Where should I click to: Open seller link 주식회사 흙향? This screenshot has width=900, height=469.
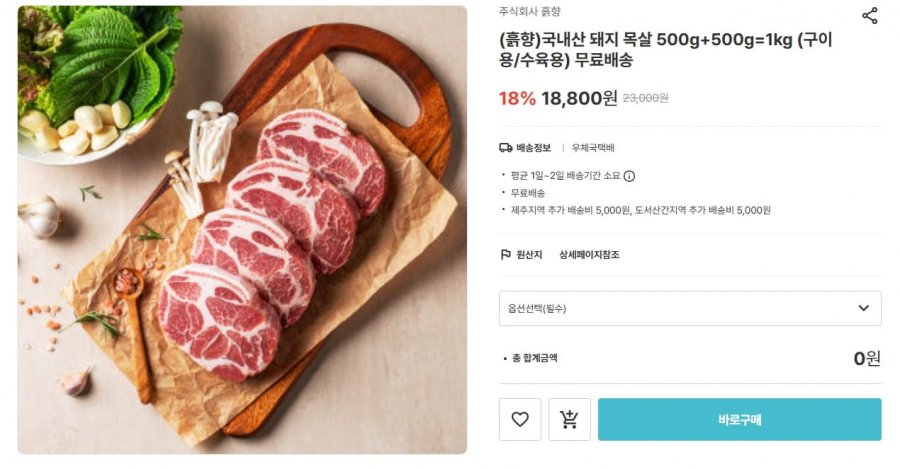pos(530,12)
